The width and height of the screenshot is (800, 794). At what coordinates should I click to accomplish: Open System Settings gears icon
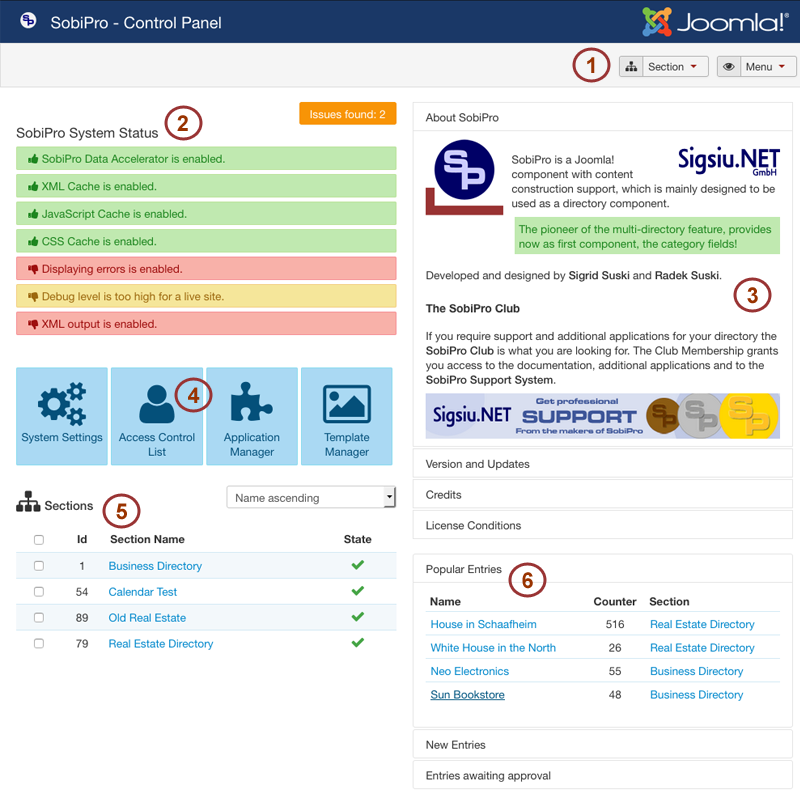point(62,404)
